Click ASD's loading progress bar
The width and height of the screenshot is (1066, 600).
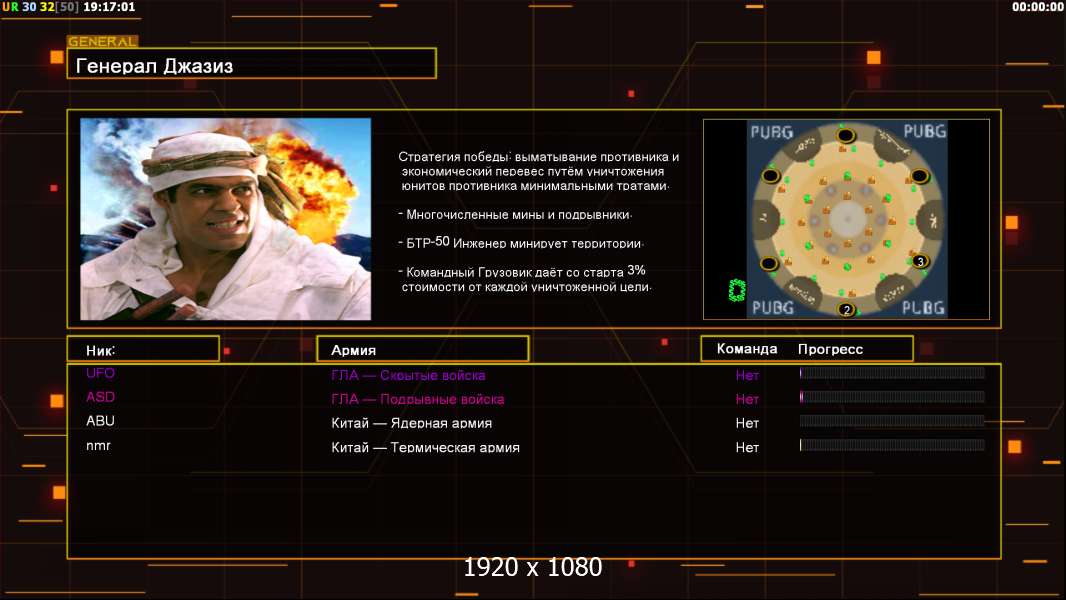tap(892, 396)
